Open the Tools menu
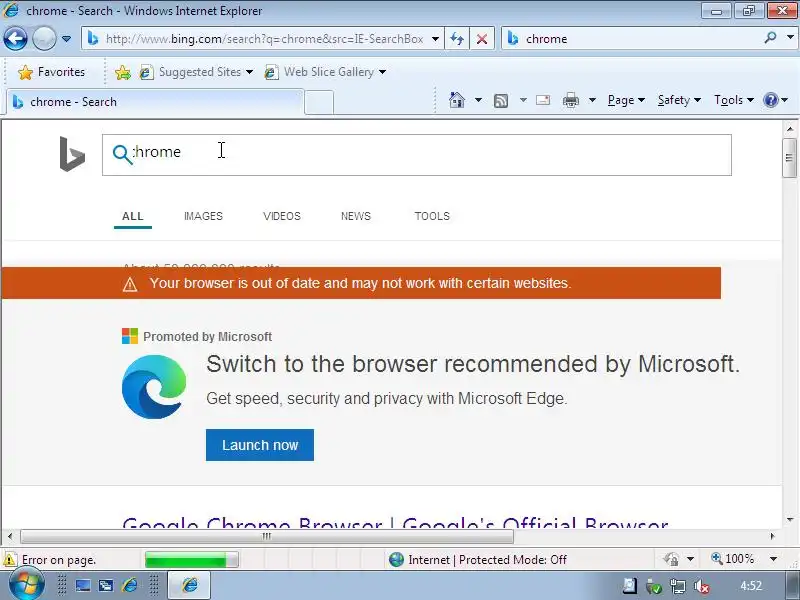This screenshot has height=600, width=800. pyautogui.click(x=734, y=100)
